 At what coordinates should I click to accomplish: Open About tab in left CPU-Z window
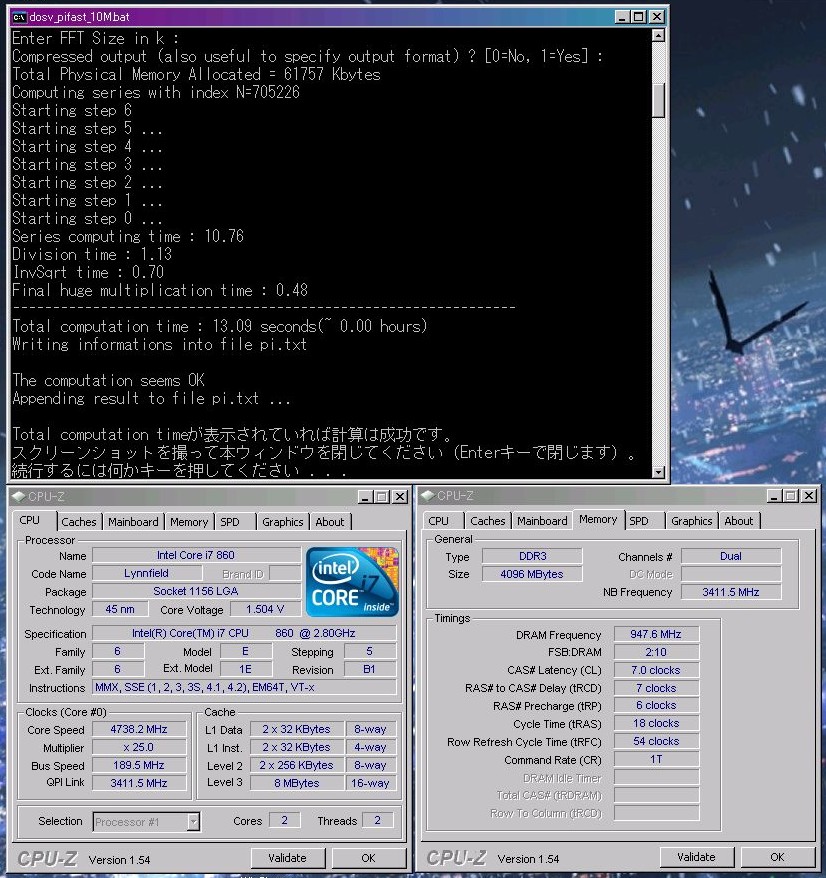tap(330, 521)
